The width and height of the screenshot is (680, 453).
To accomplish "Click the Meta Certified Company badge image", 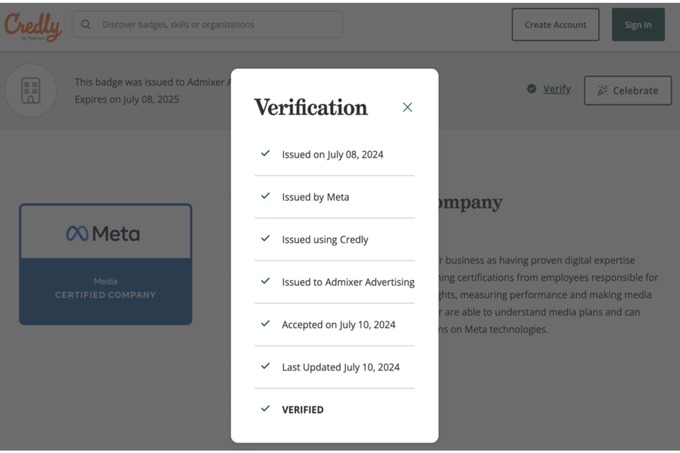I will tap(105, 264).
